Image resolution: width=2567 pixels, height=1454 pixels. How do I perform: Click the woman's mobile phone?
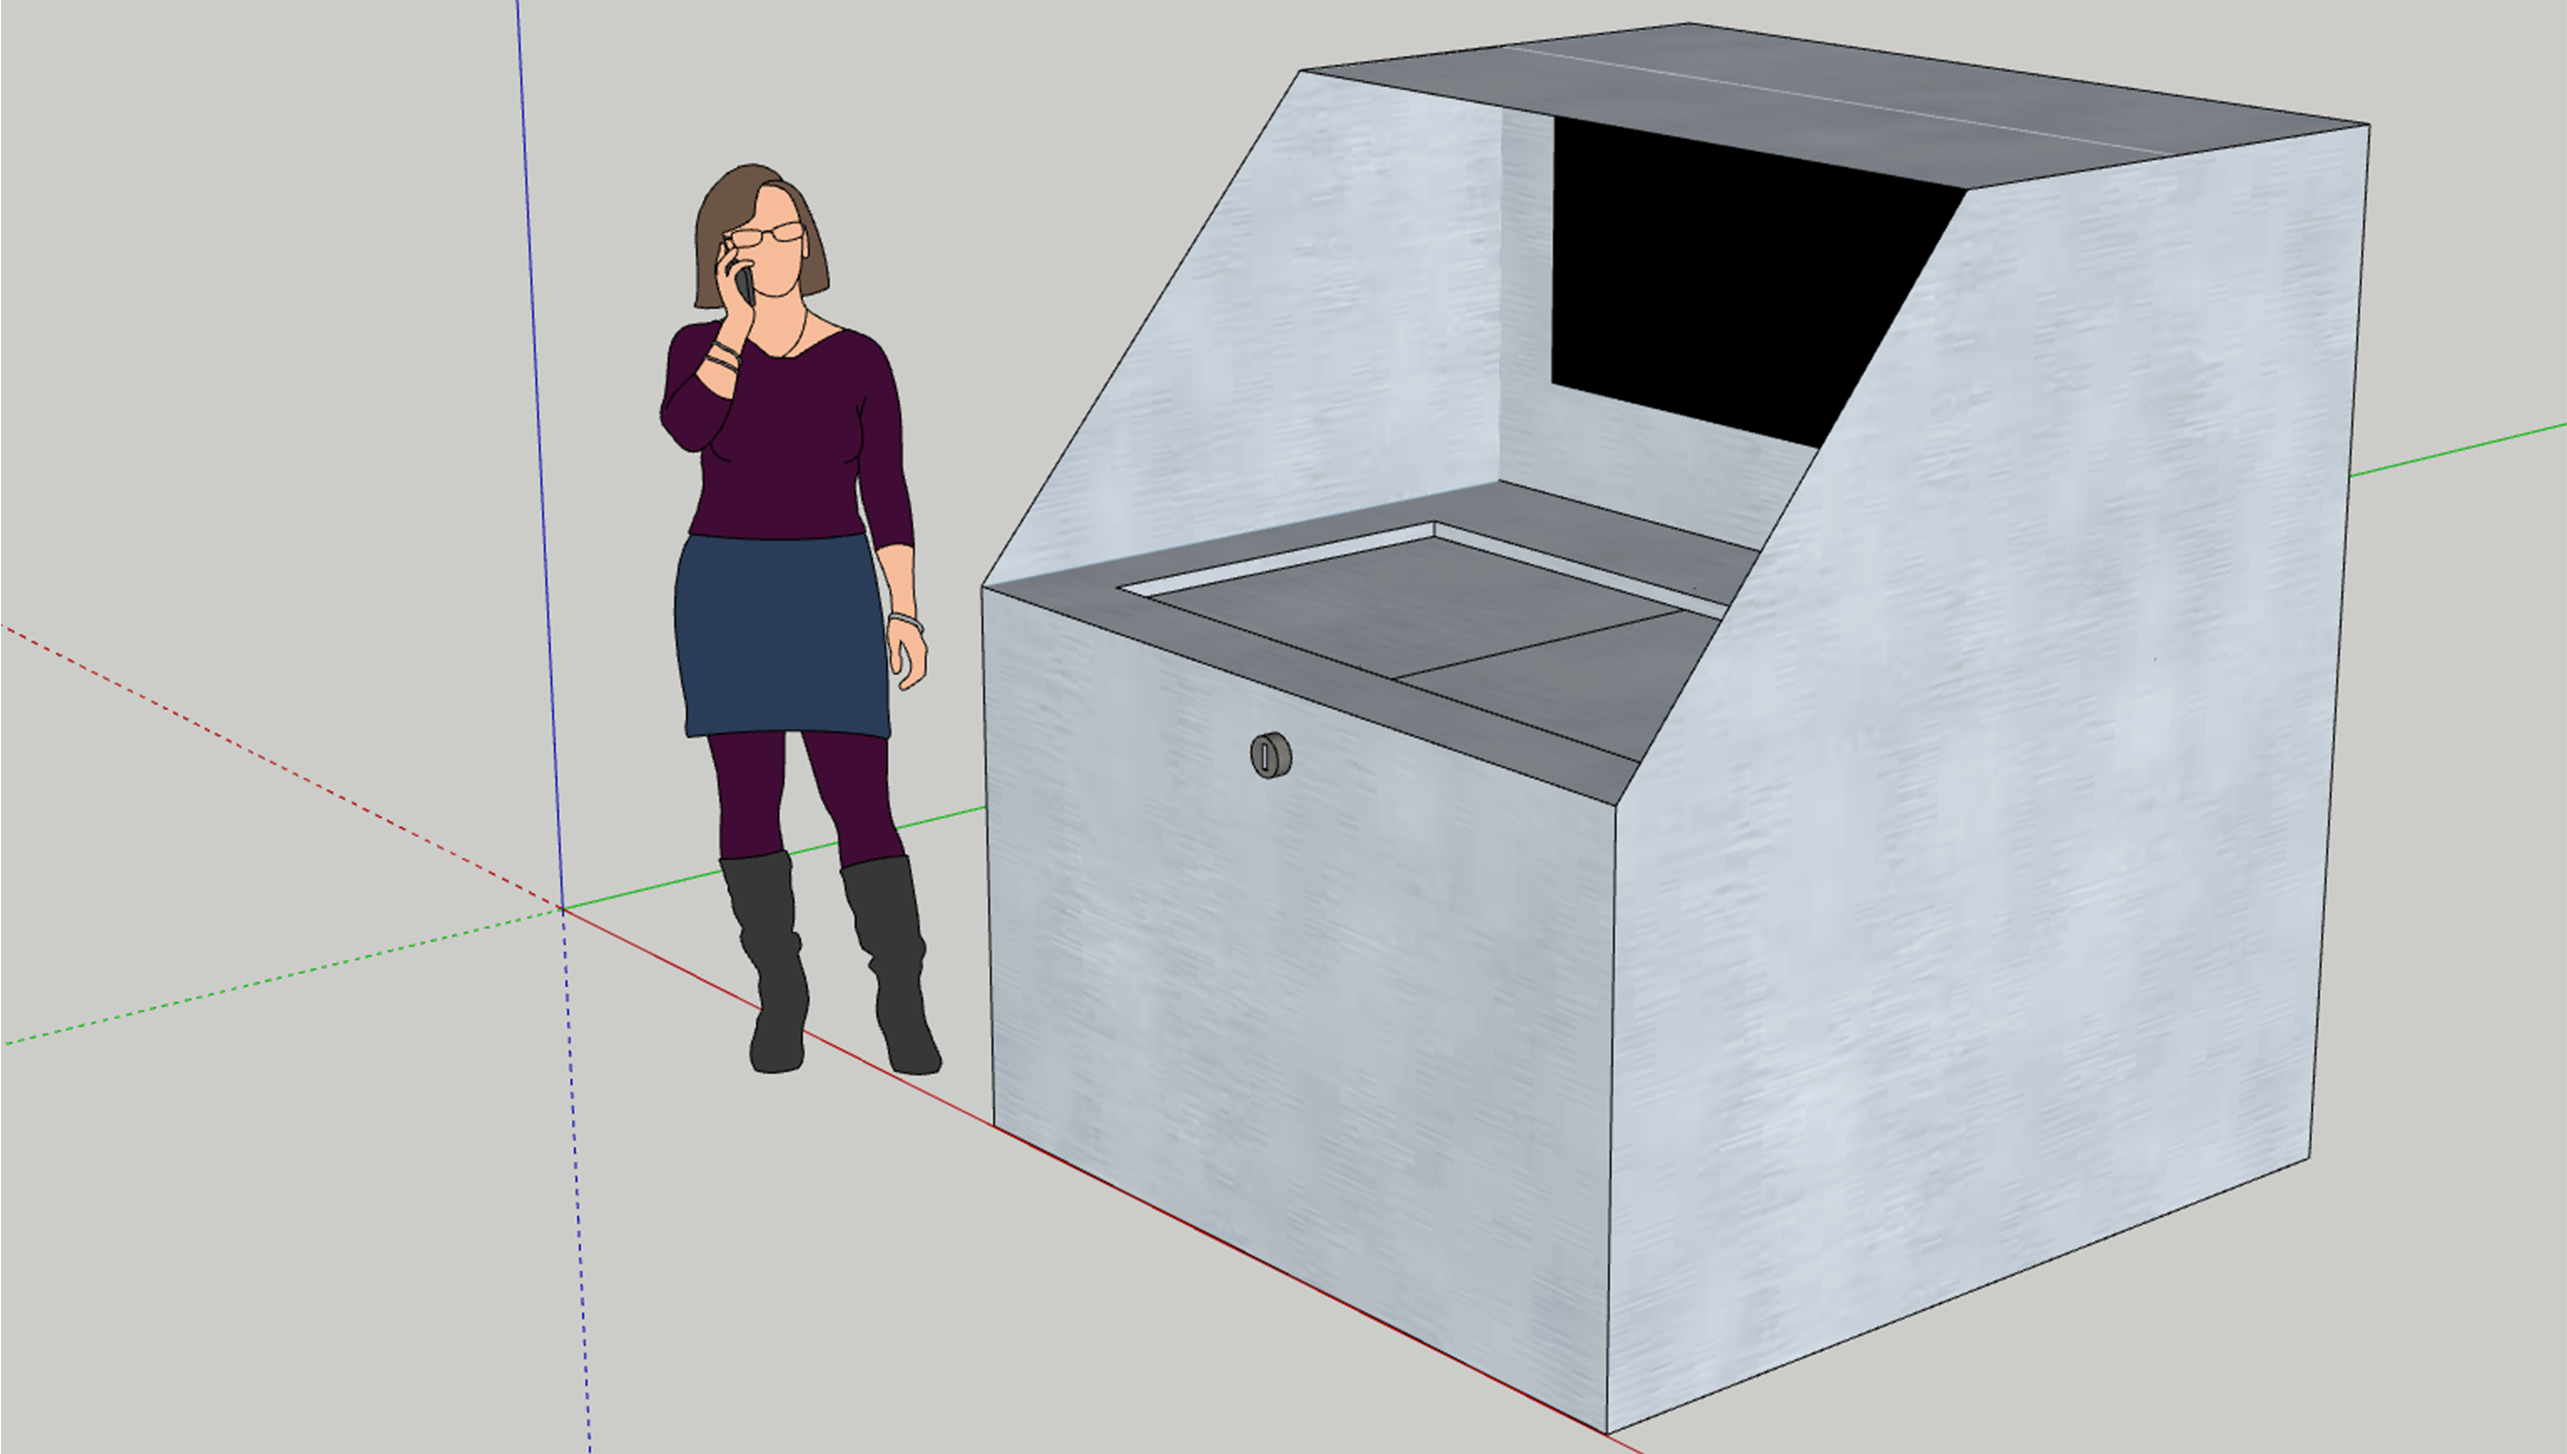744,285
